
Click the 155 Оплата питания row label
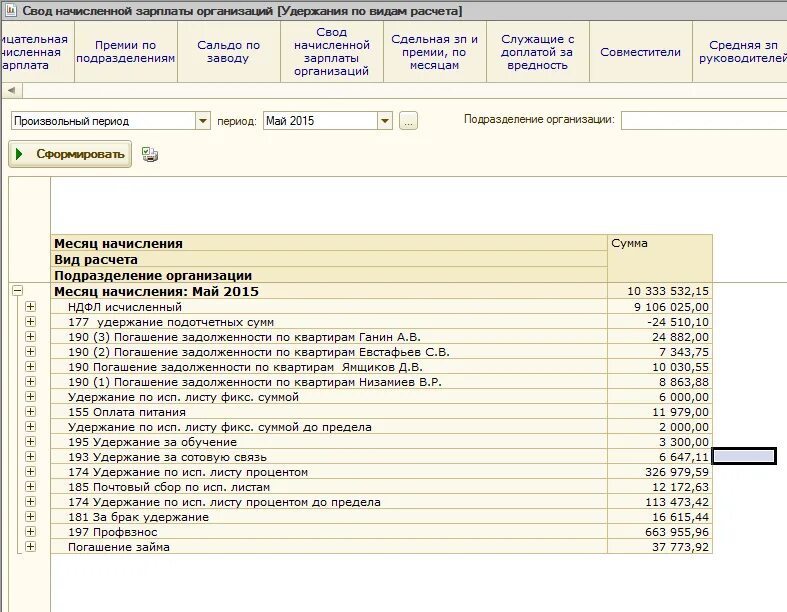tap(127, 412)
